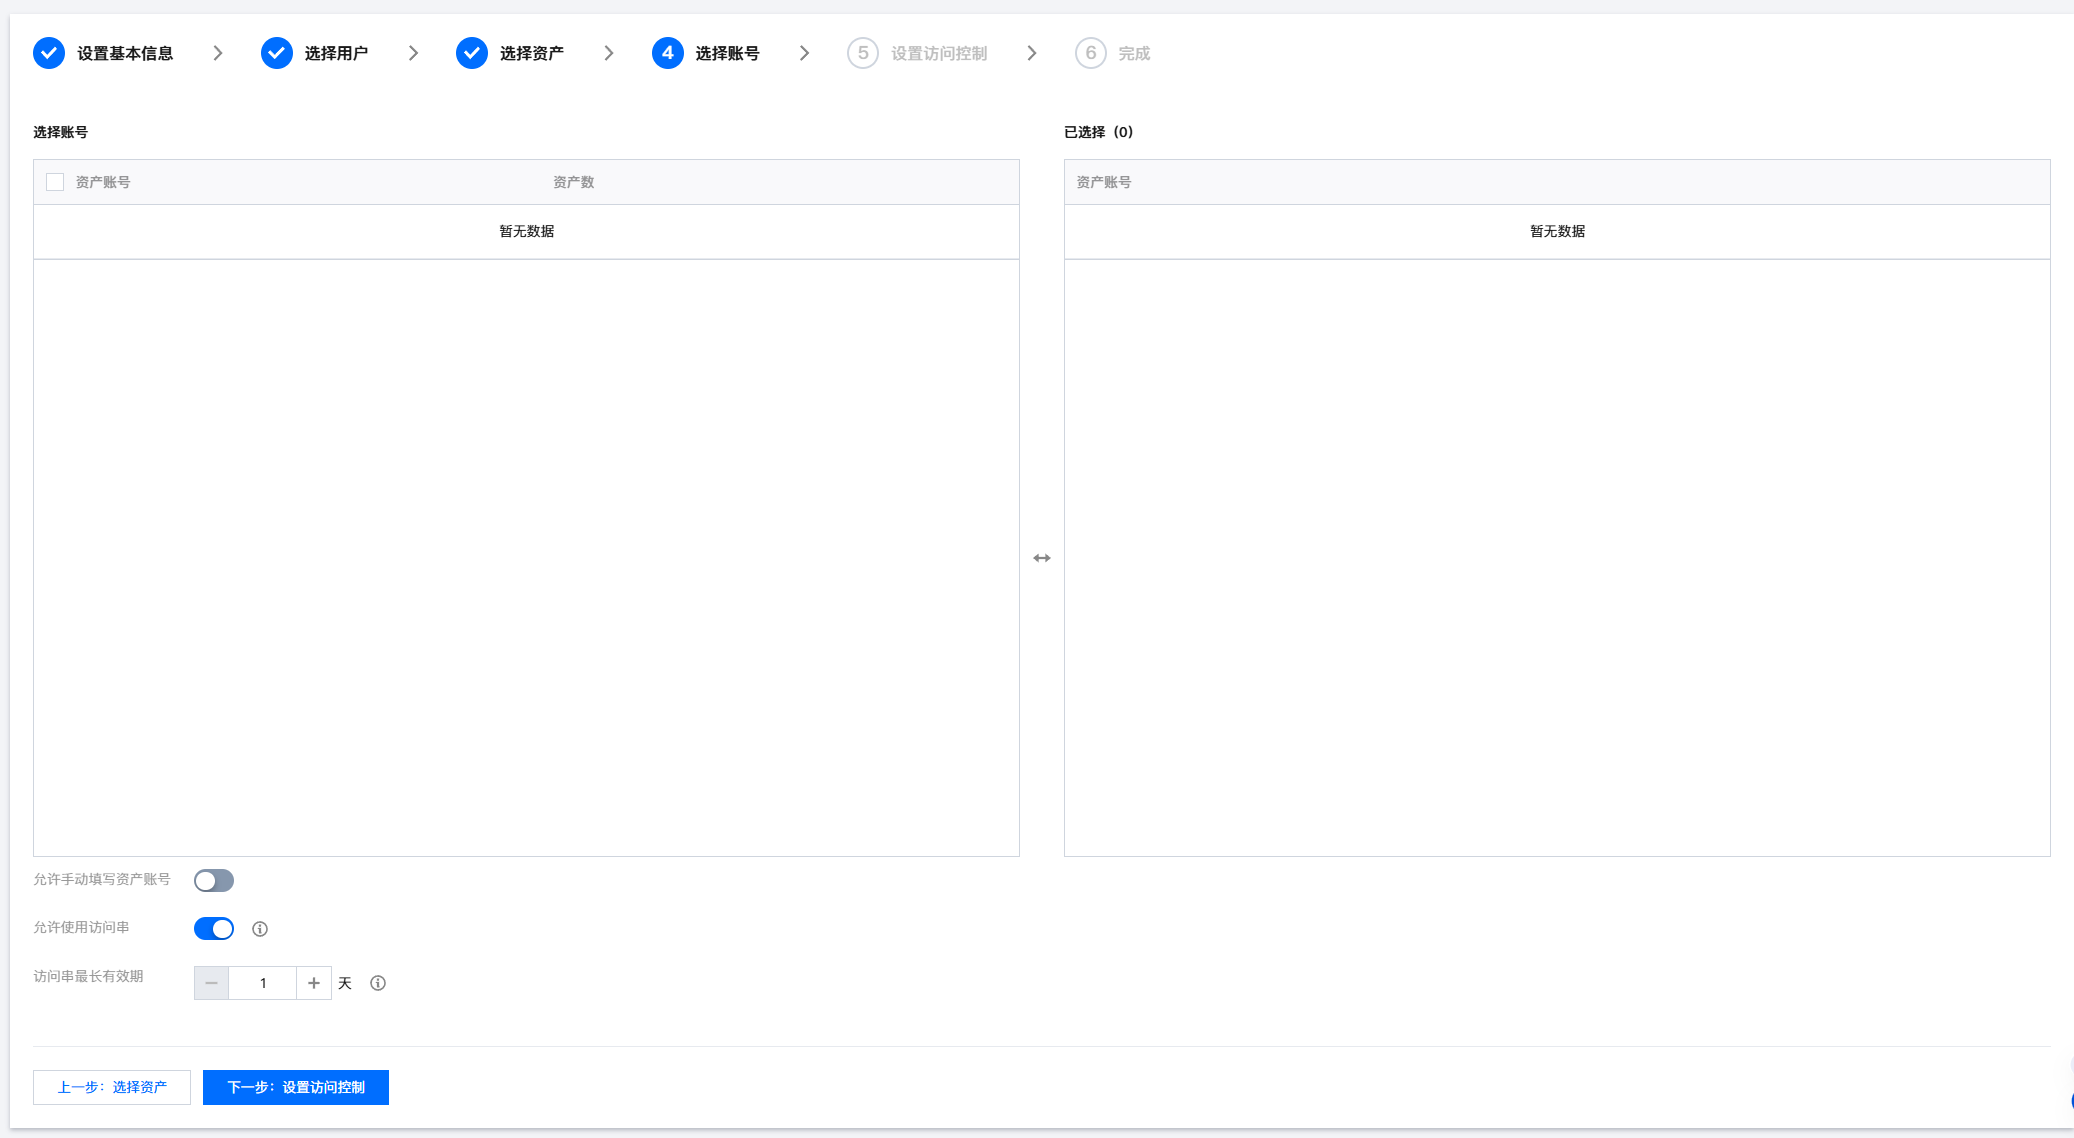Click the 访问串最长有效期 label

tap(88, 976)
